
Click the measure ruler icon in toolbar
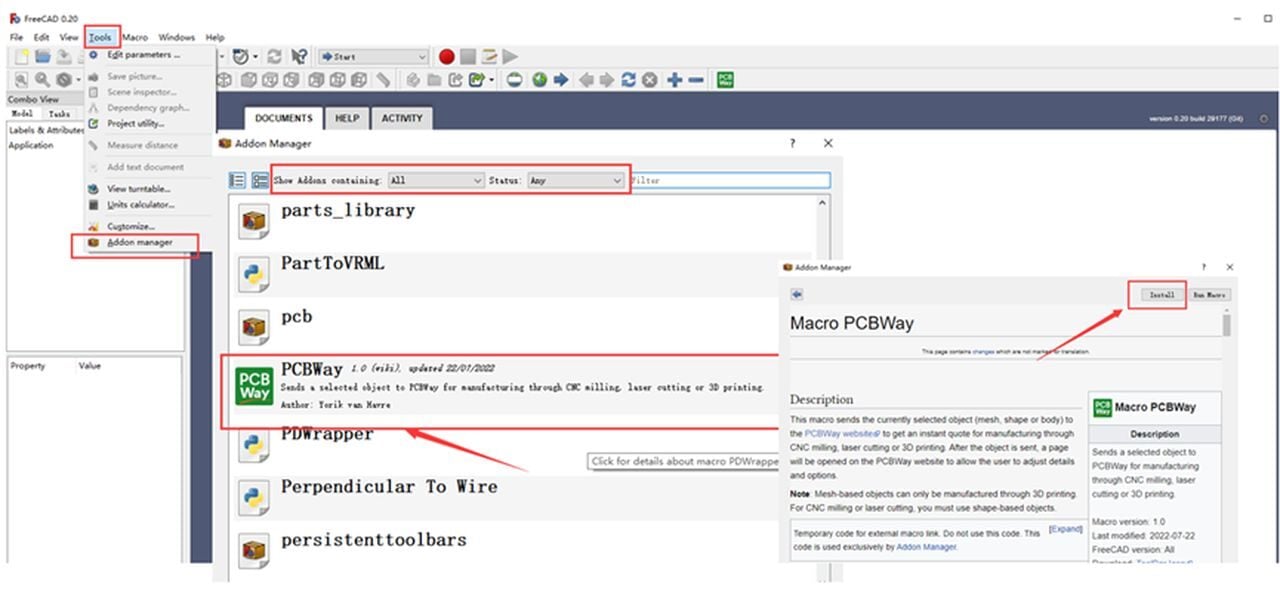[x=383, y=80]
